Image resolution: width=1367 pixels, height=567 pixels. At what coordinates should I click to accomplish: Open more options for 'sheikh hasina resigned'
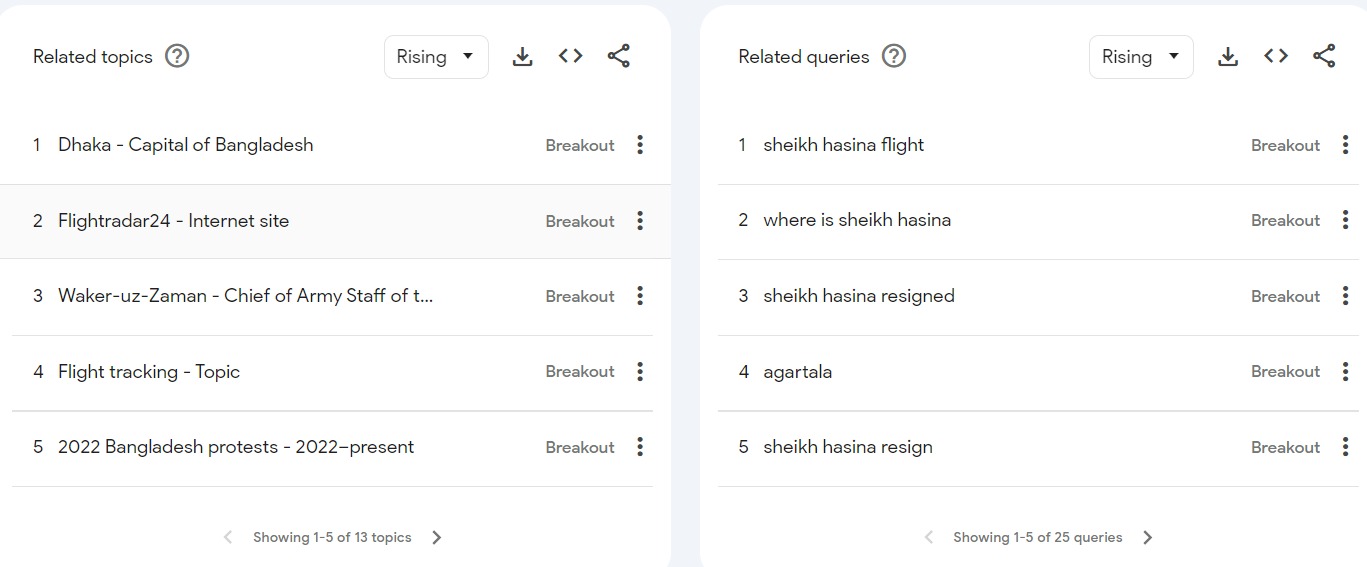click(x=1346, y=296)
